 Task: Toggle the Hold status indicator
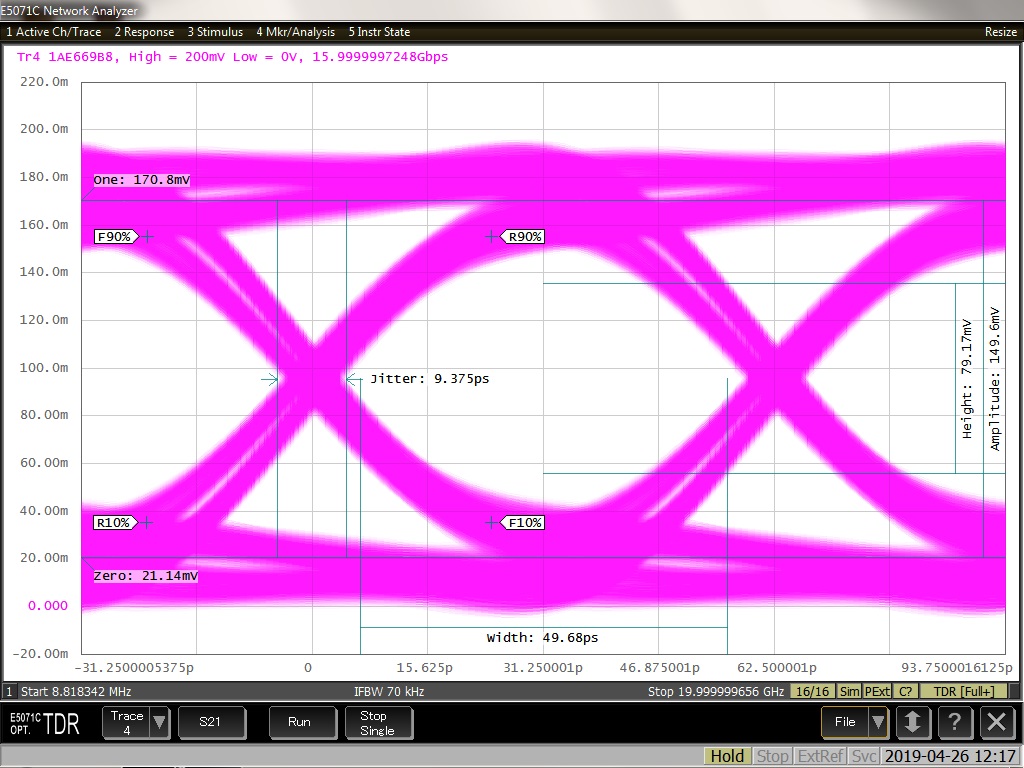click(726, 756)
